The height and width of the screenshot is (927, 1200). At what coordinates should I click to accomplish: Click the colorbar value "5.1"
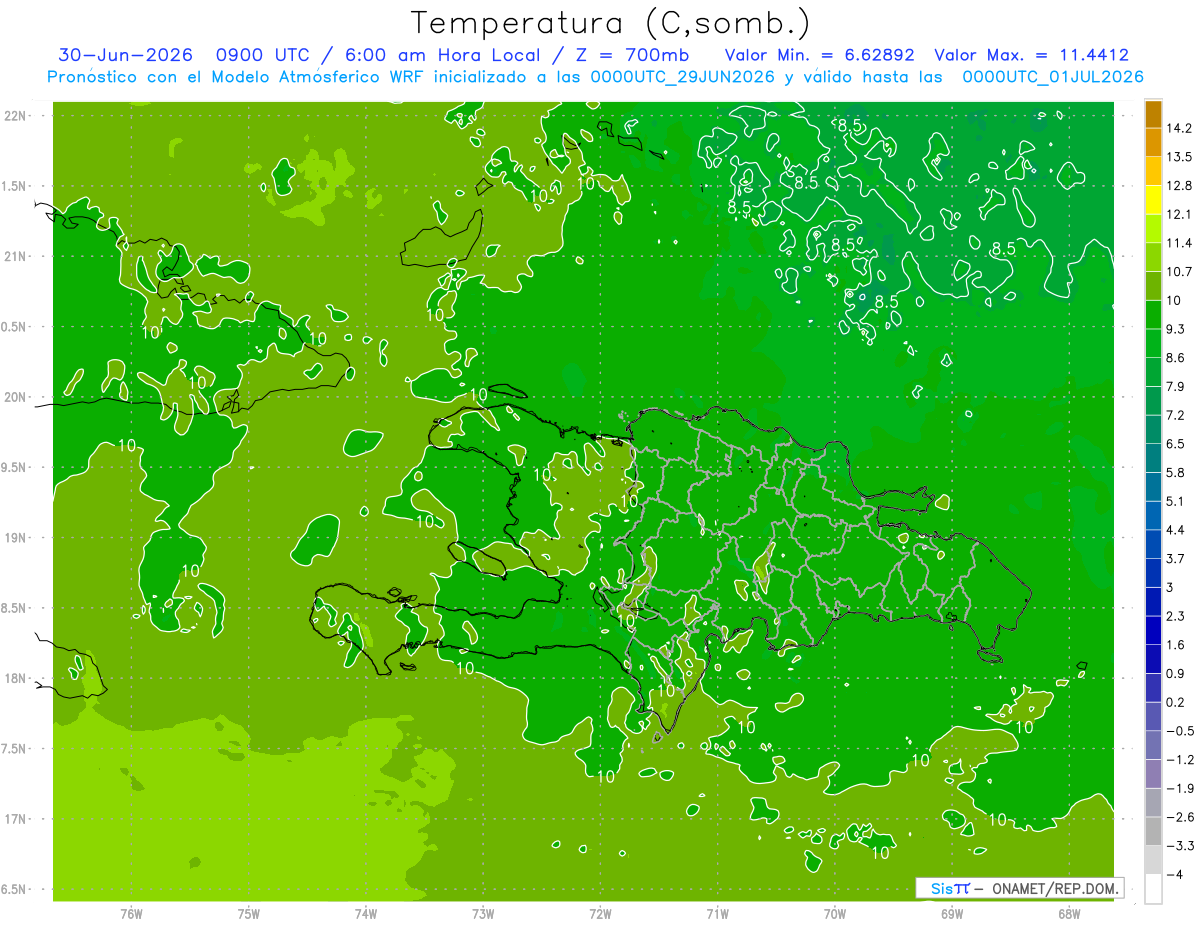point(1177,501)
